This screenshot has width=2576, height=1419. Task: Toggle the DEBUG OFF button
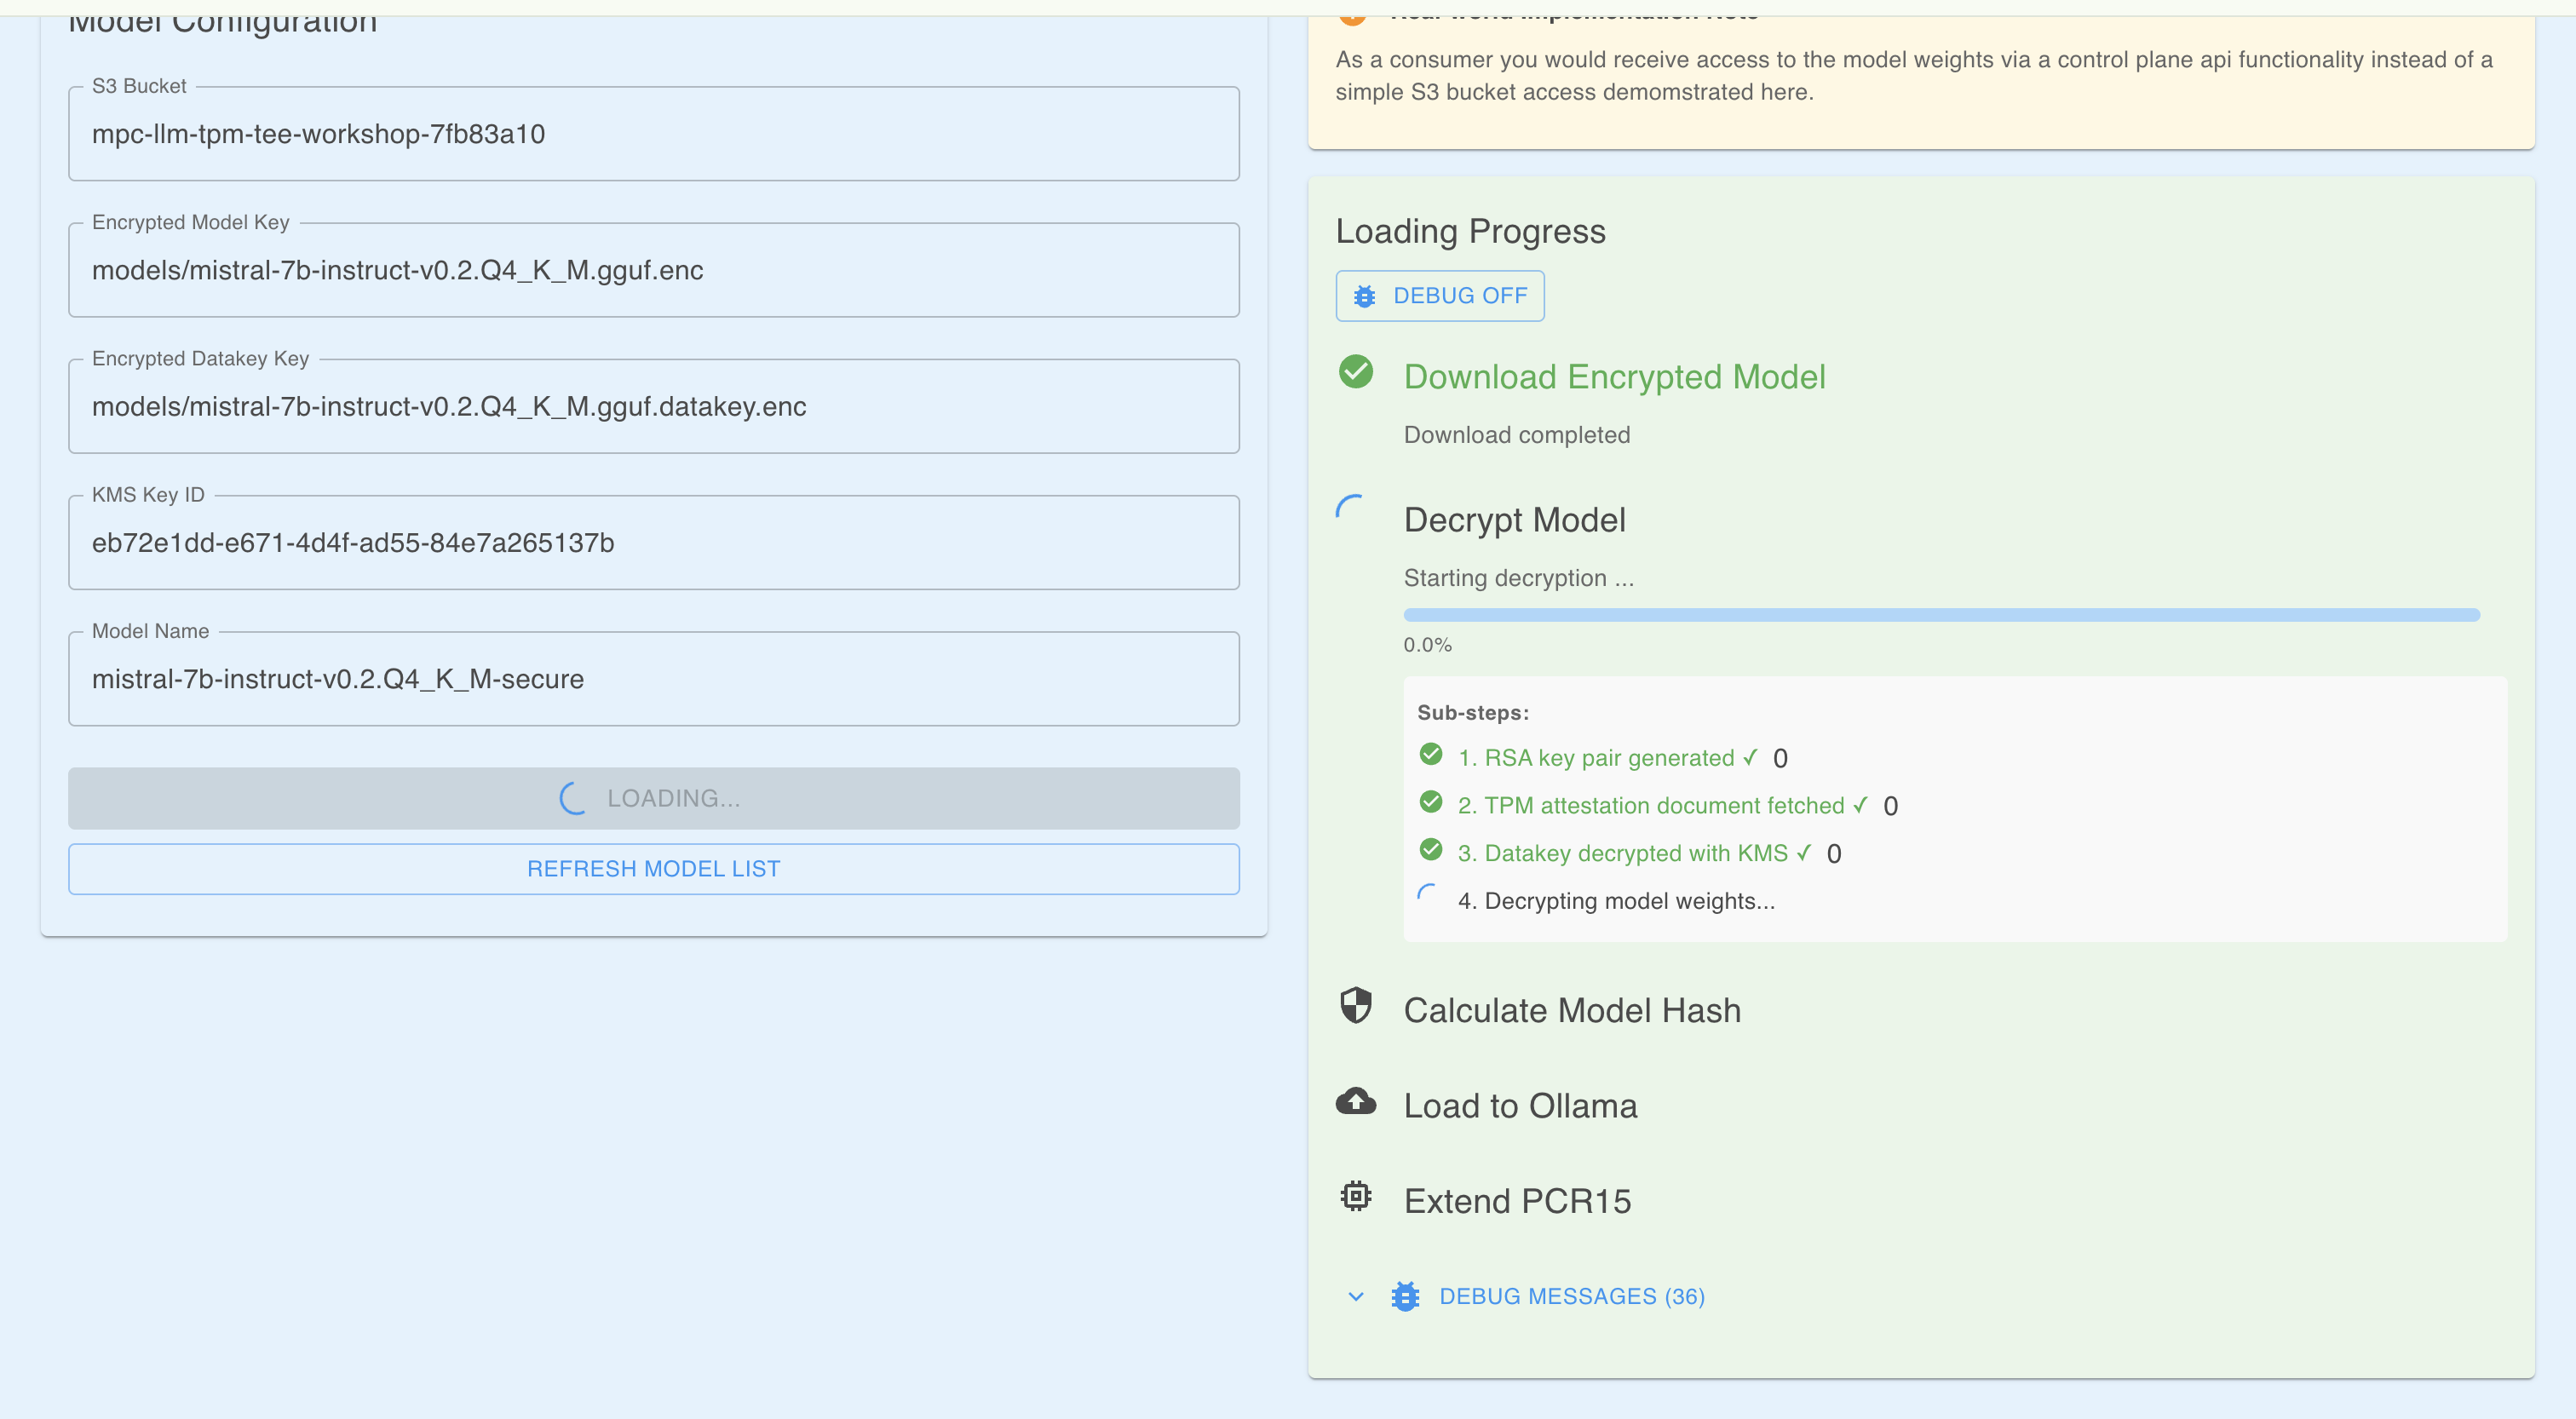click(1439, 296)
